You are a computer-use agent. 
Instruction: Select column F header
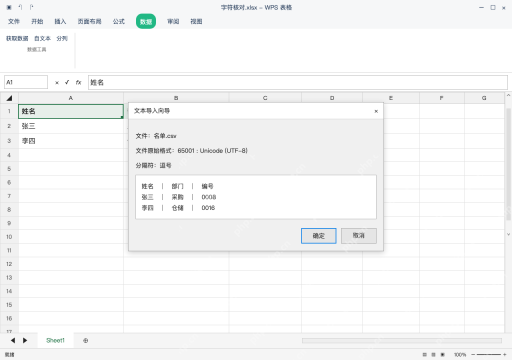click(442, 98)
